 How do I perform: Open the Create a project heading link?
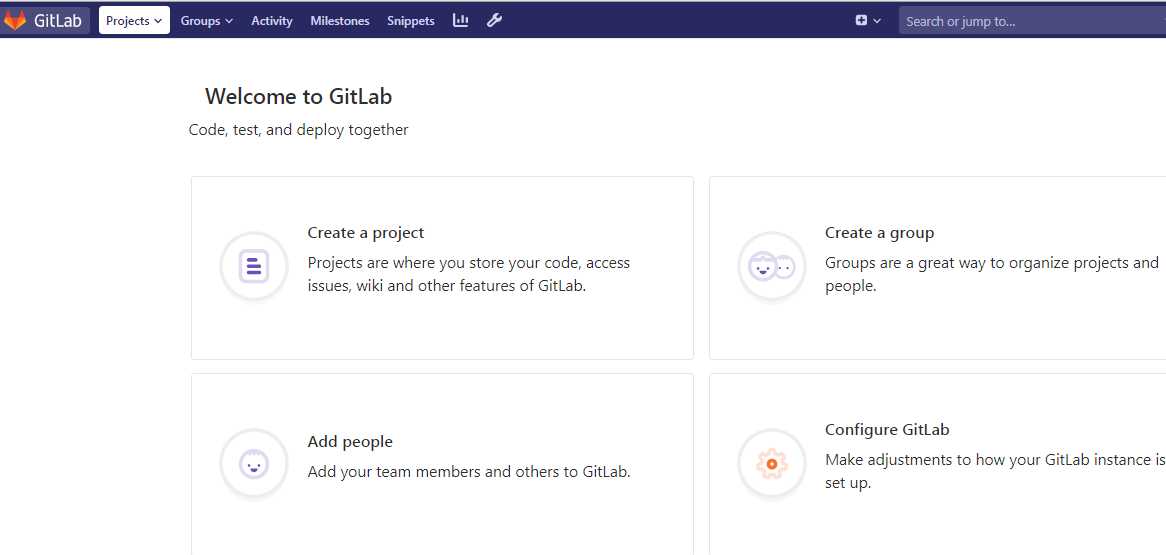point(366,233)
